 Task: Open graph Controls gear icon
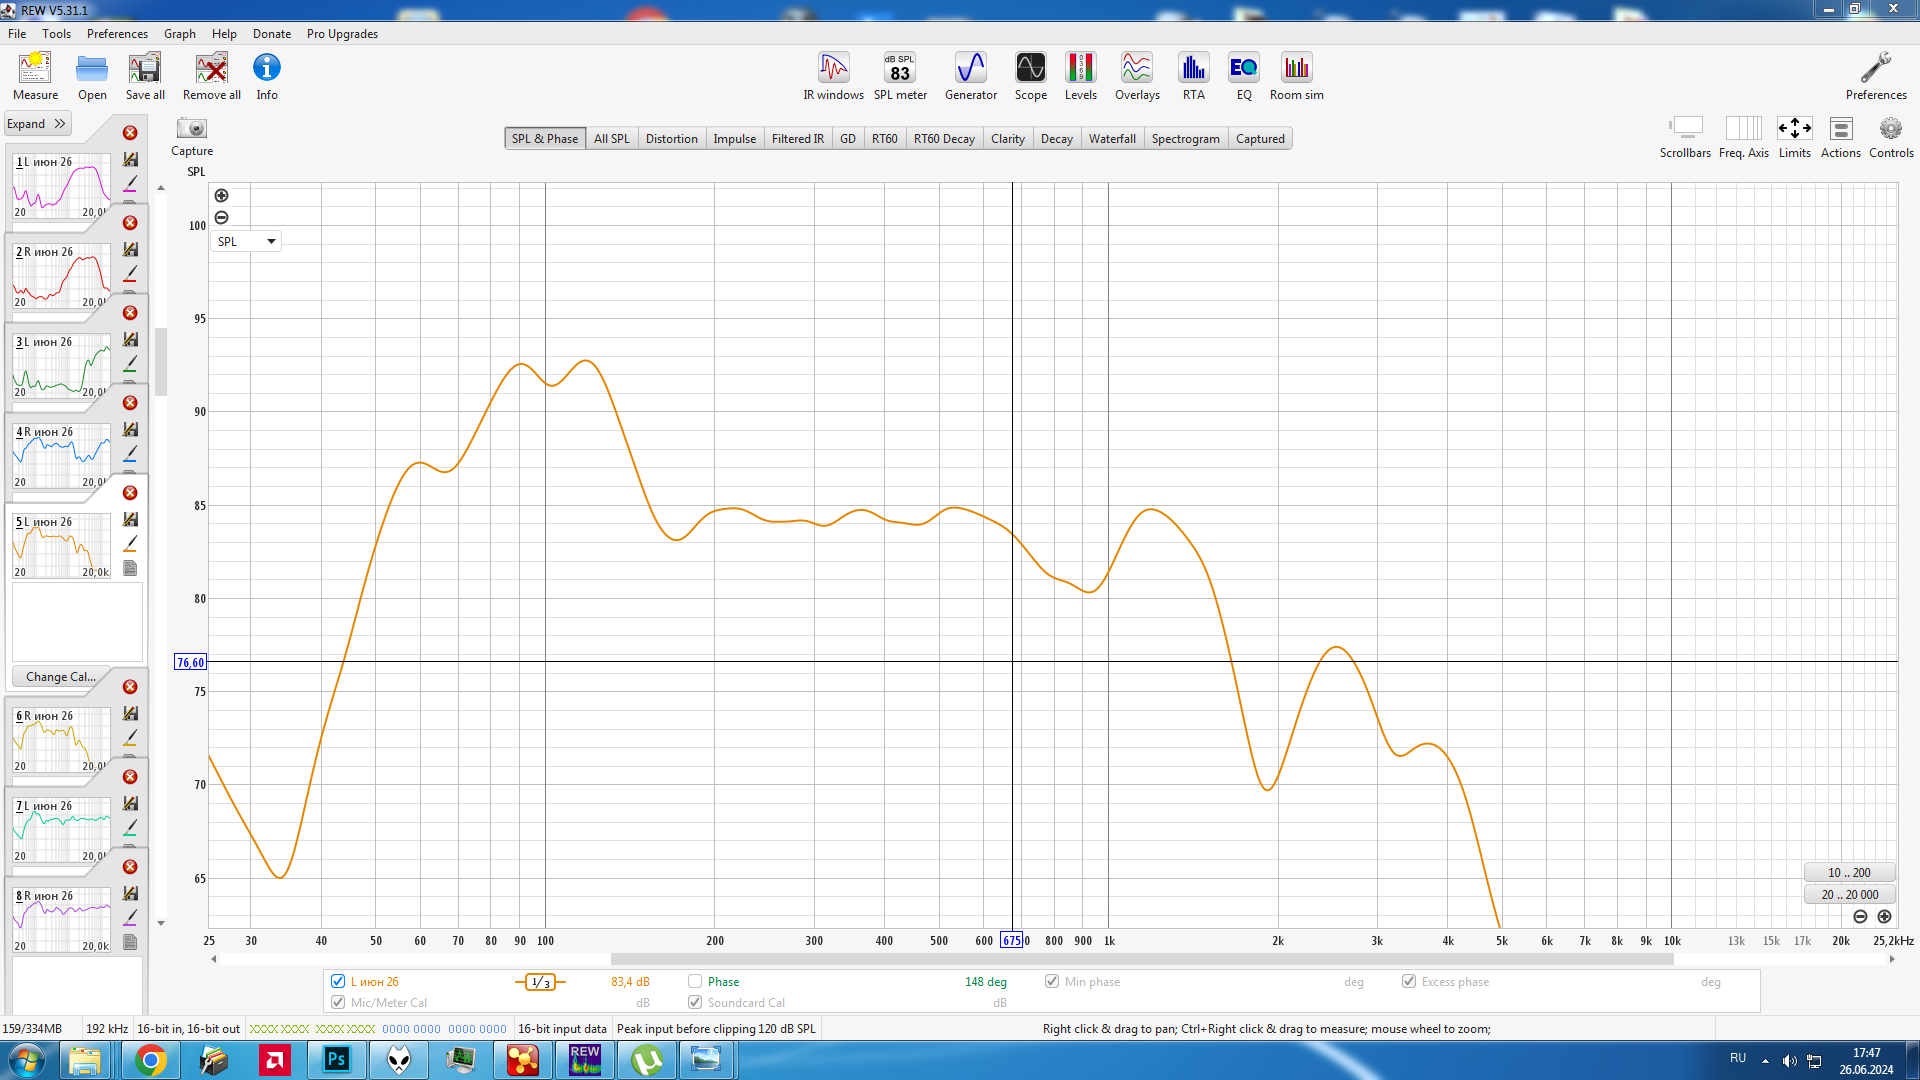(x=1890, y=129)
